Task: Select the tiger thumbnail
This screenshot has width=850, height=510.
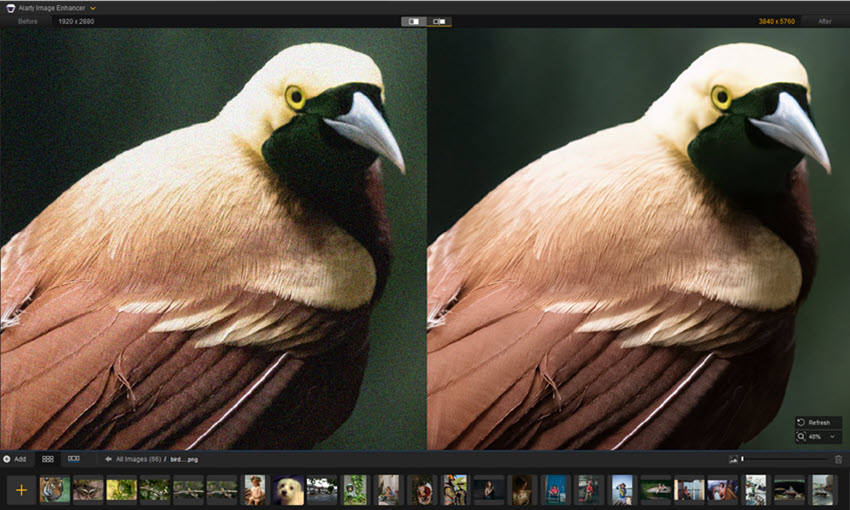Action: 55,490
